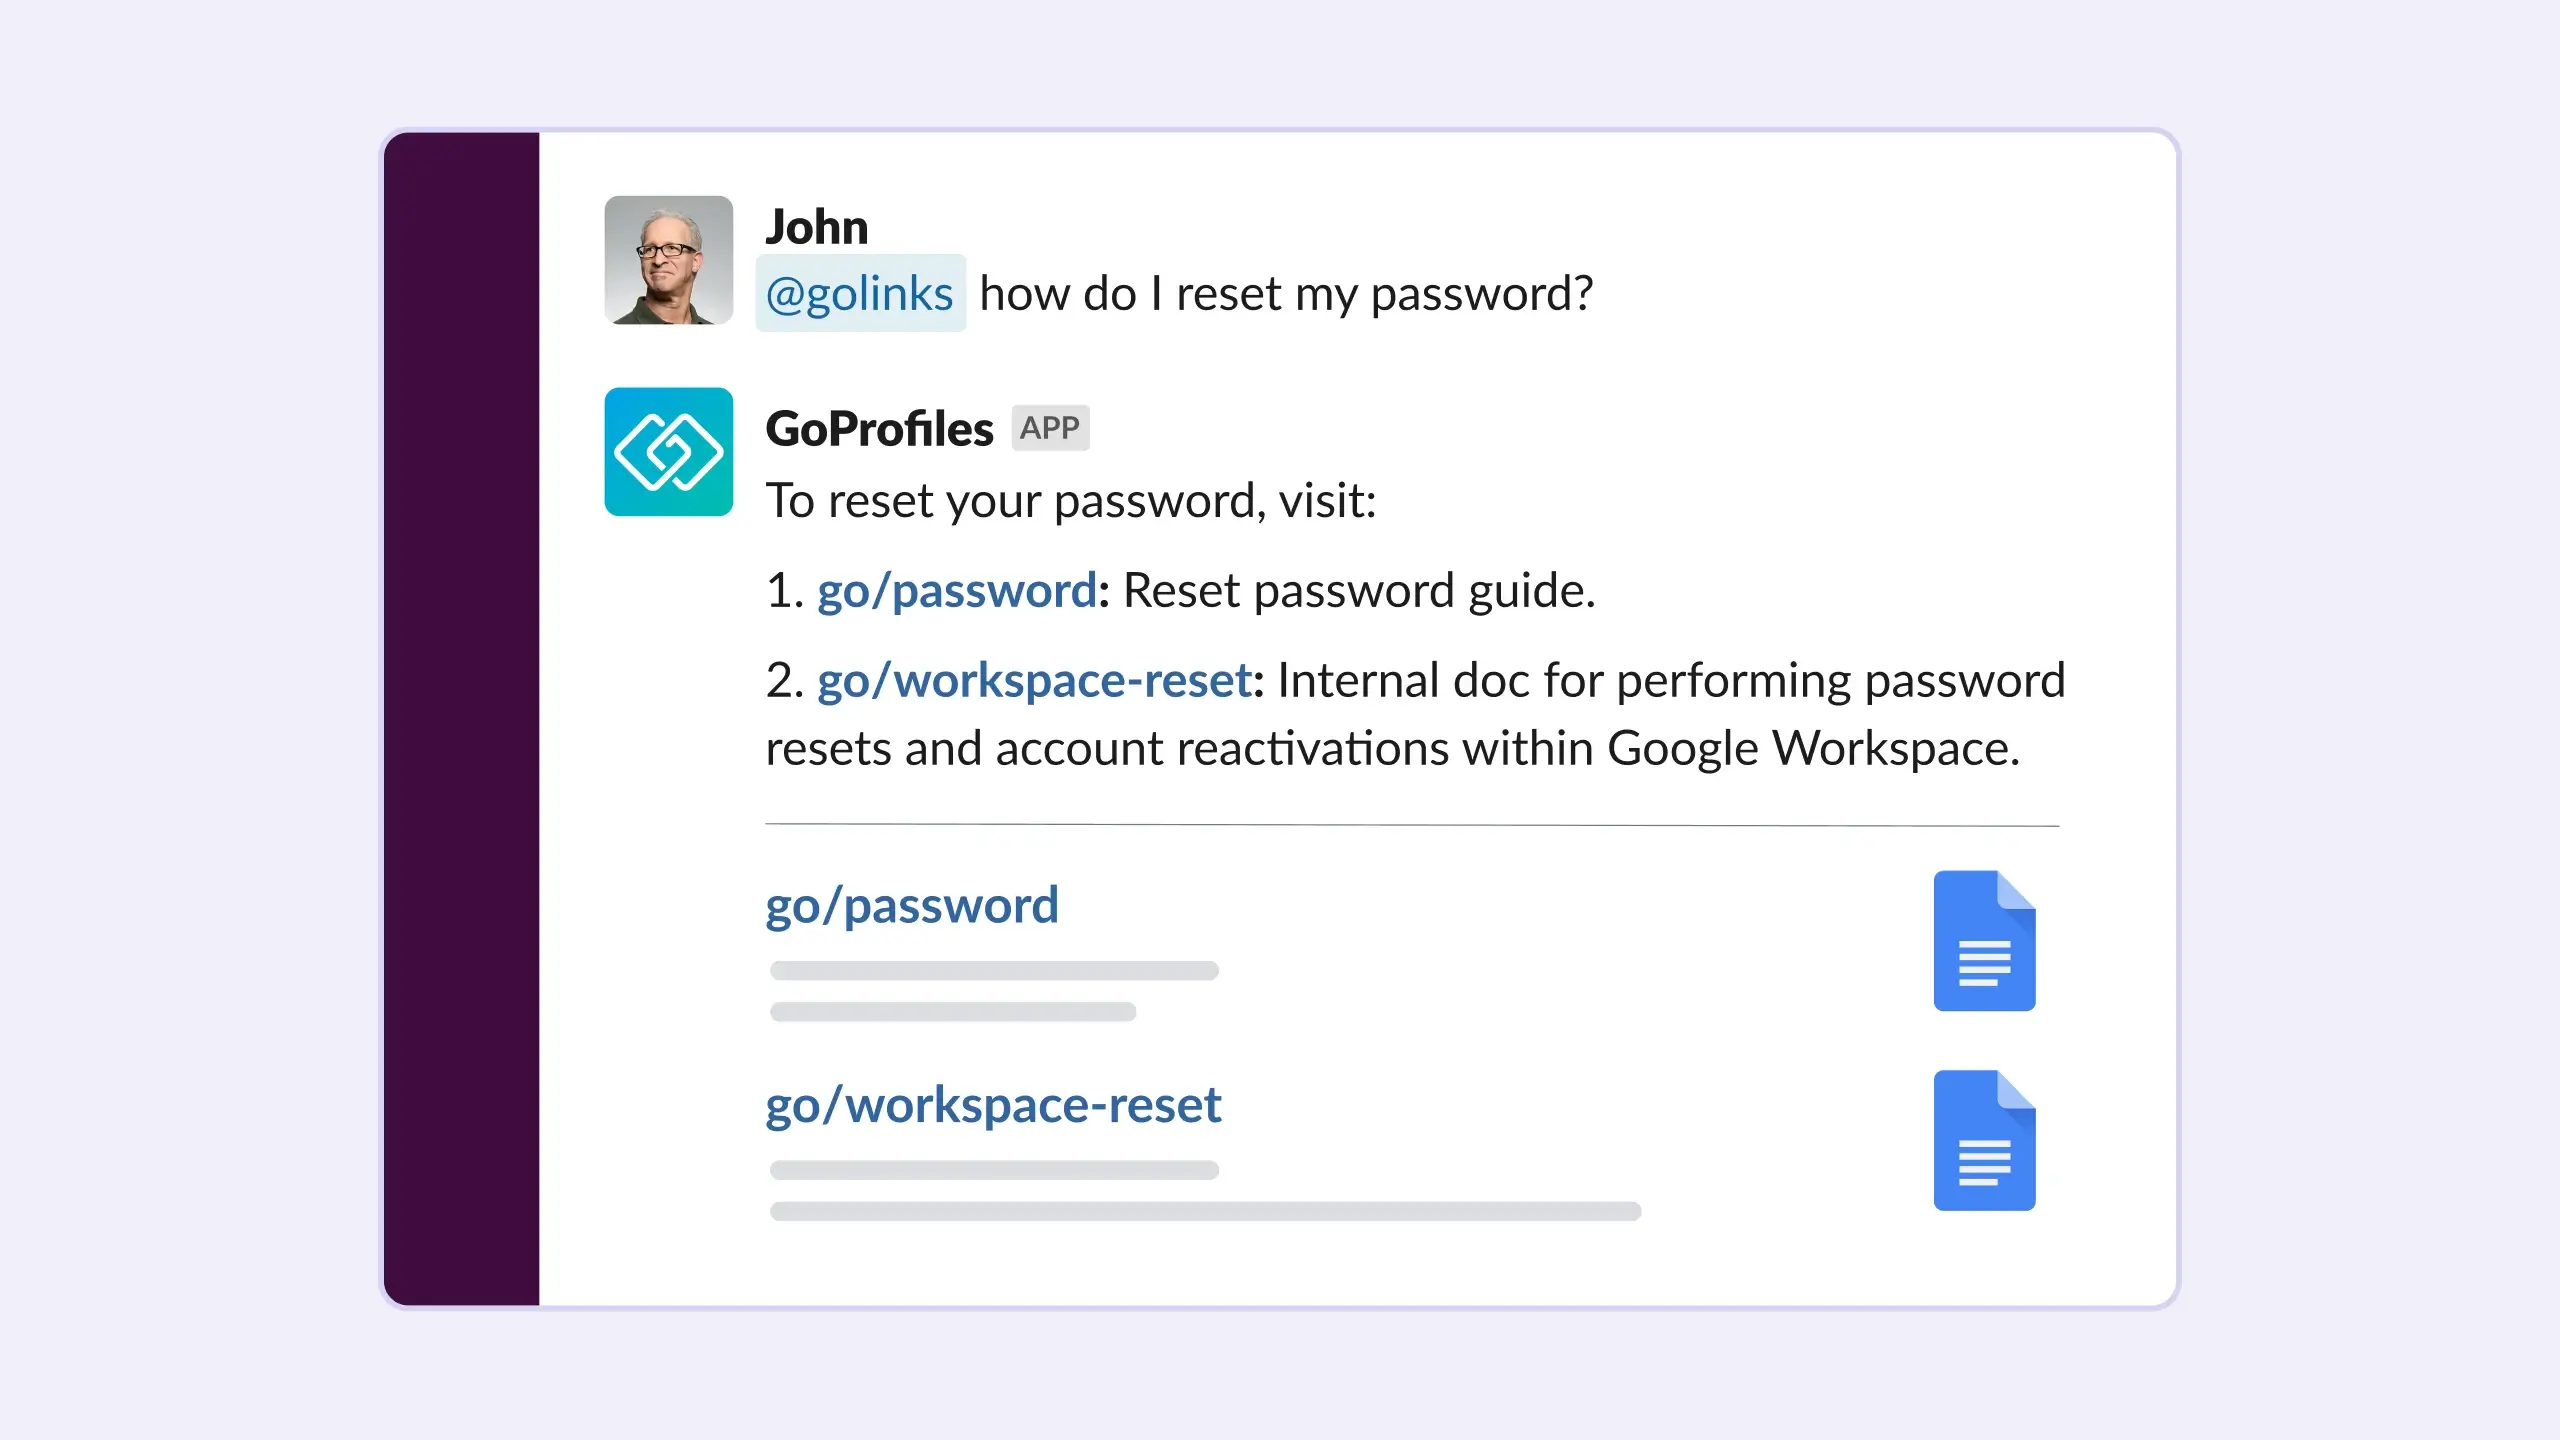
Task: Click the horizontal divider above link previews
Action: point(1411,825)
